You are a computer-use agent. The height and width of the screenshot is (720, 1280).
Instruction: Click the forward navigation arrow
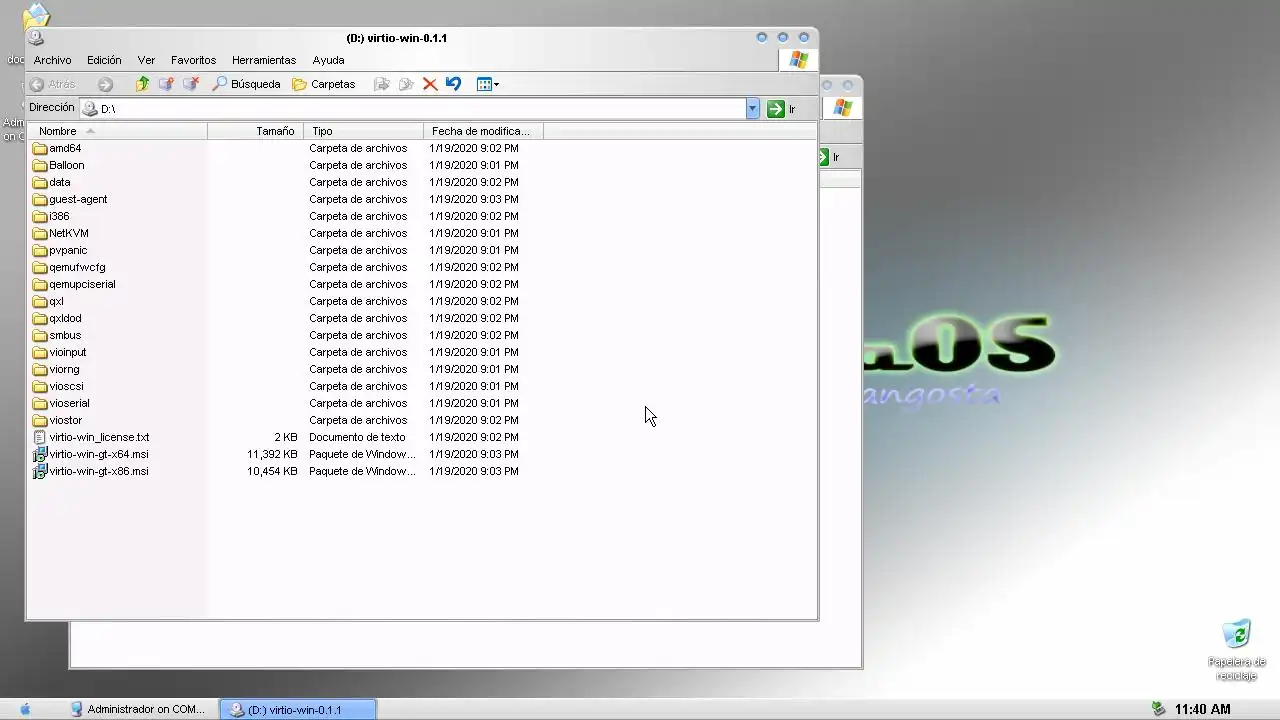(x=105, y=84)
